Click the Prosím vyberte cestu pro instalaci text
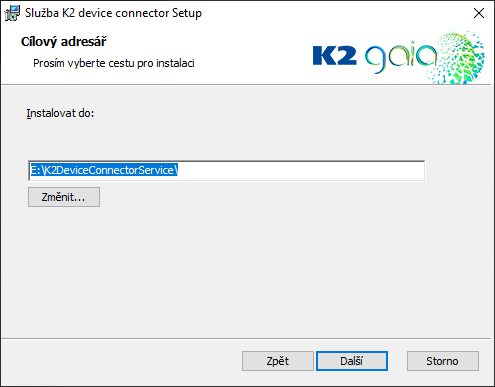 point(114,63)
